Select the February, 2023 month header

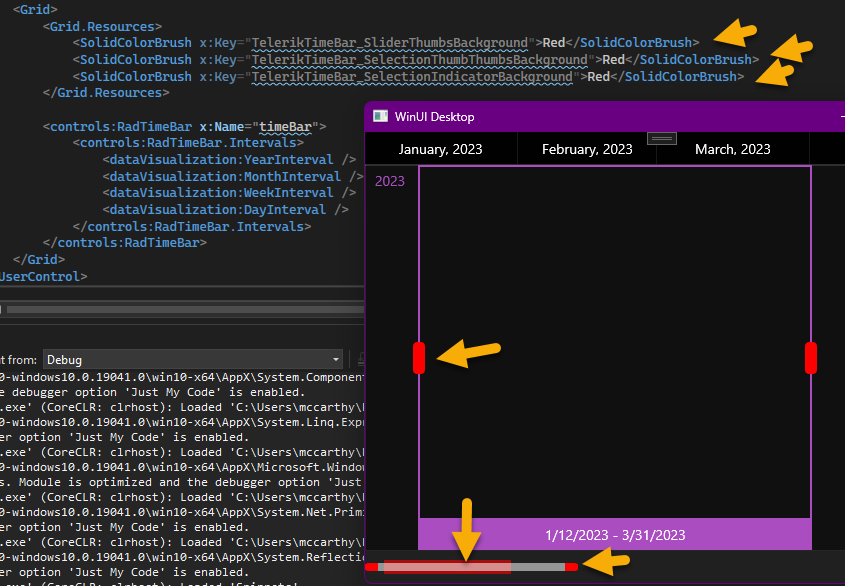(x=587, y=149)
